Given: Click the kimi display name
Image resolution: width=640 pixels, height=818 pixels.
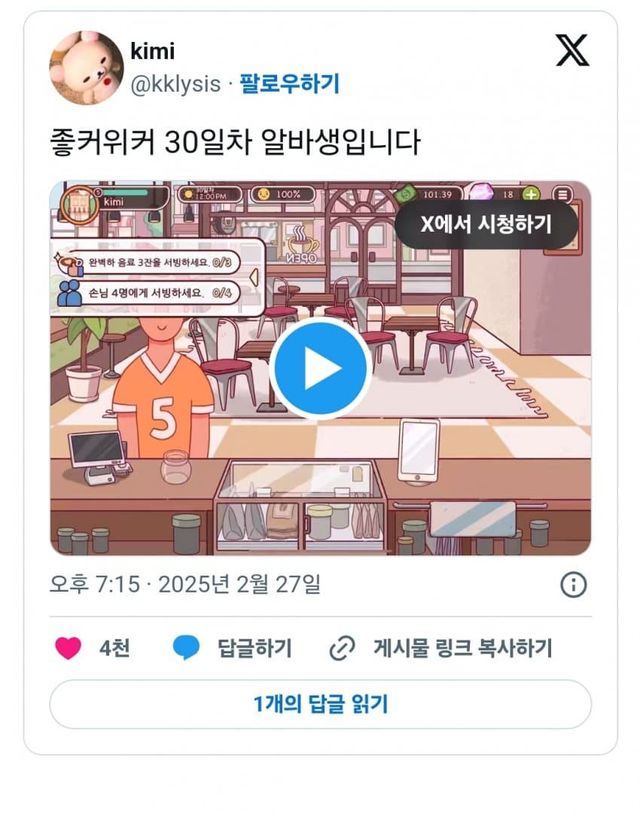Looking at the screenshot, I should 152,51.
